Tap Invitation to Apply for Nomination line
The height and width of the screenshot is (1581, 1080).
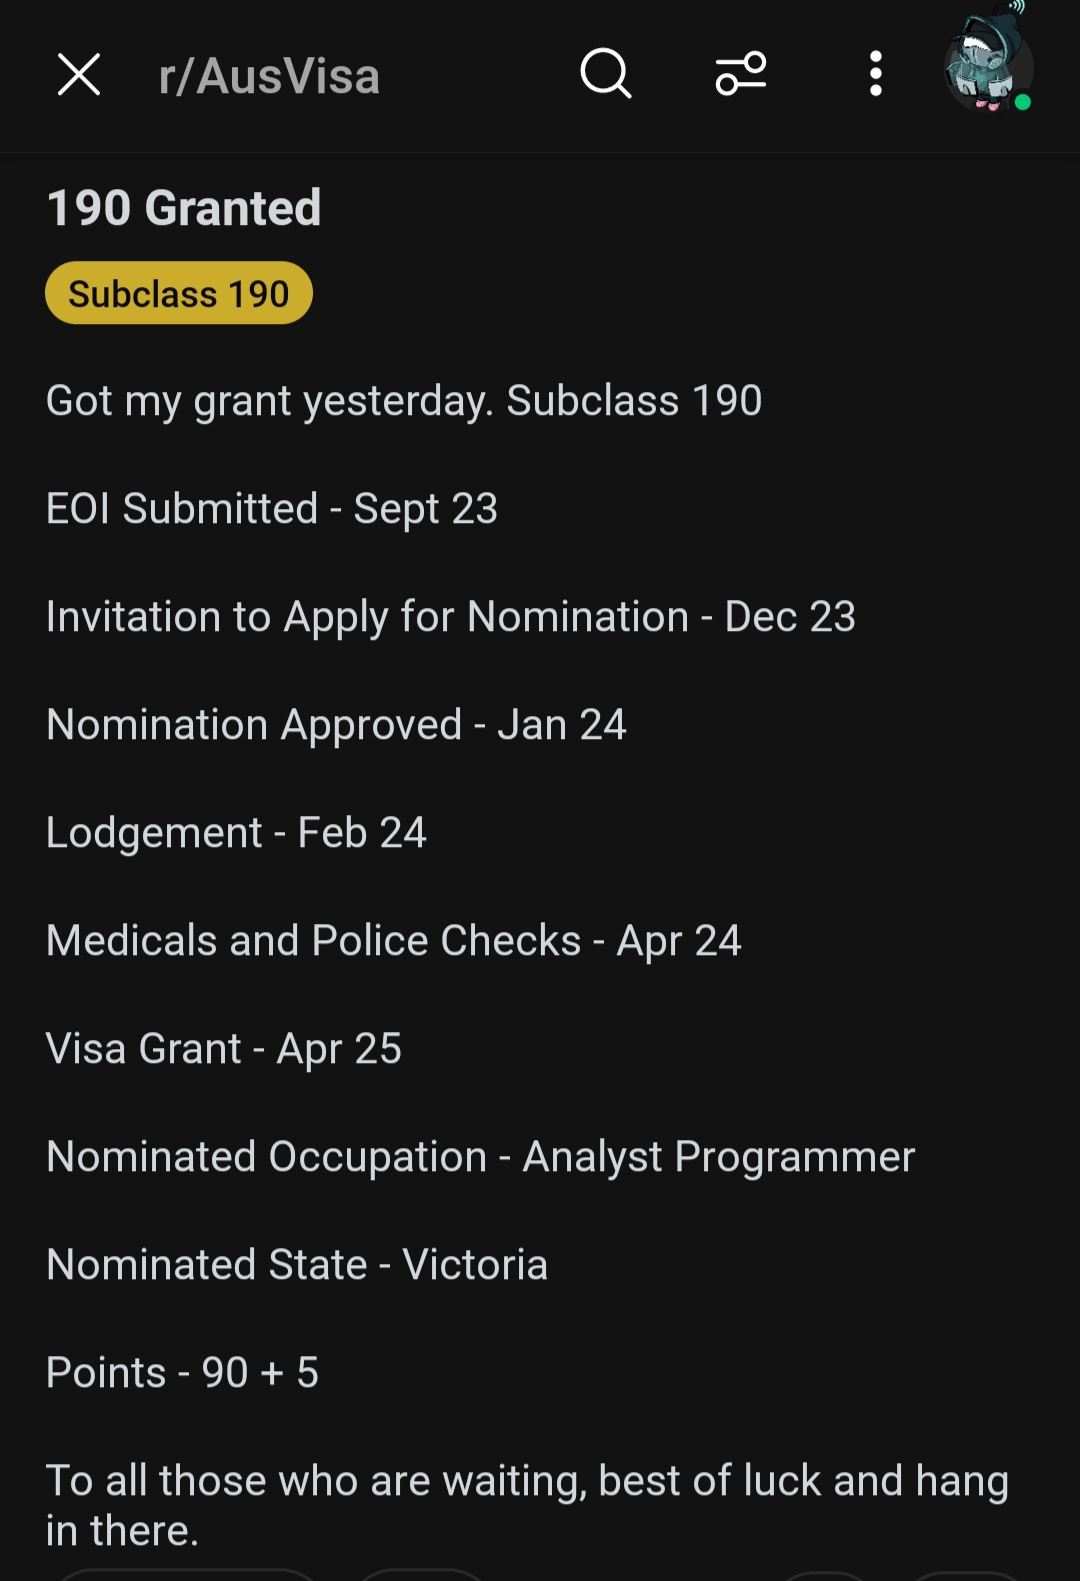tap(451, 617)
